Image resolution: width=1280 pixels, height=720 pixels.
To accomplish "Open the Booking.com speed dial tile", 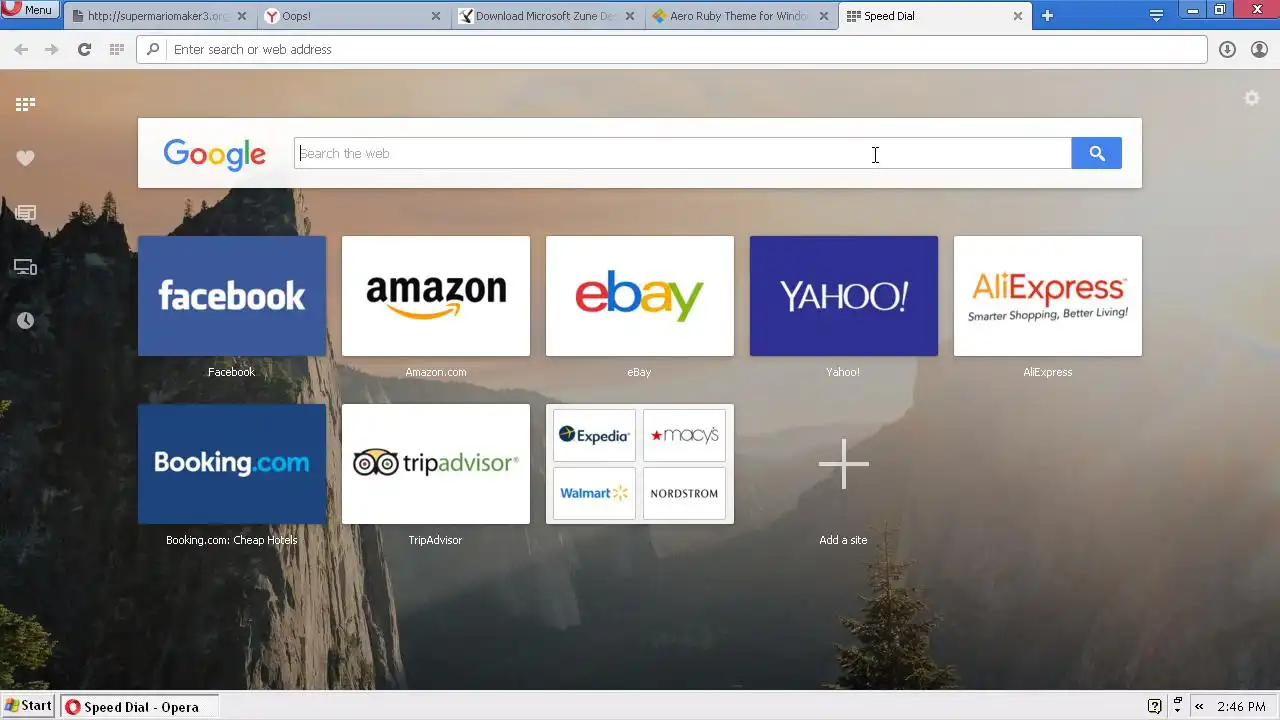I will [x=232, y=464].
